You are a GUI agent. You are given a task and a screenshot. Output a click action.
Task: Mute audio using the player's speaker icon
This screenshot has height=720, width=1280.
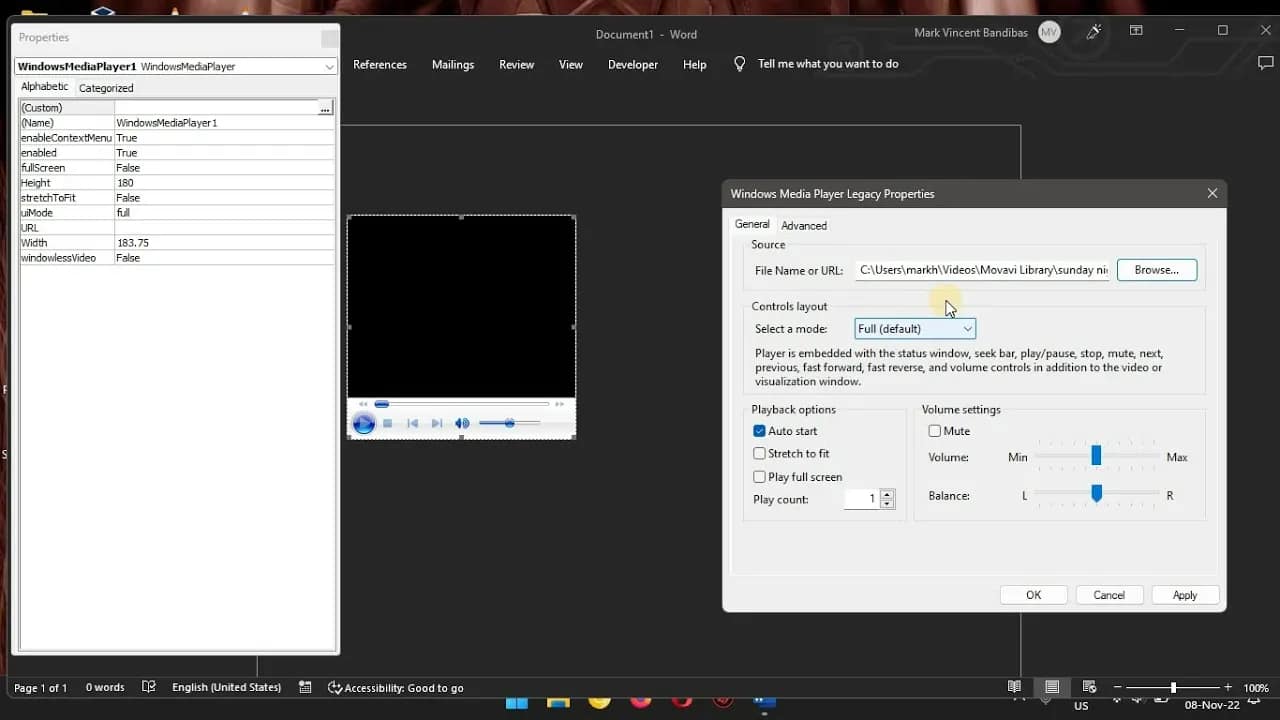point(462,423)
